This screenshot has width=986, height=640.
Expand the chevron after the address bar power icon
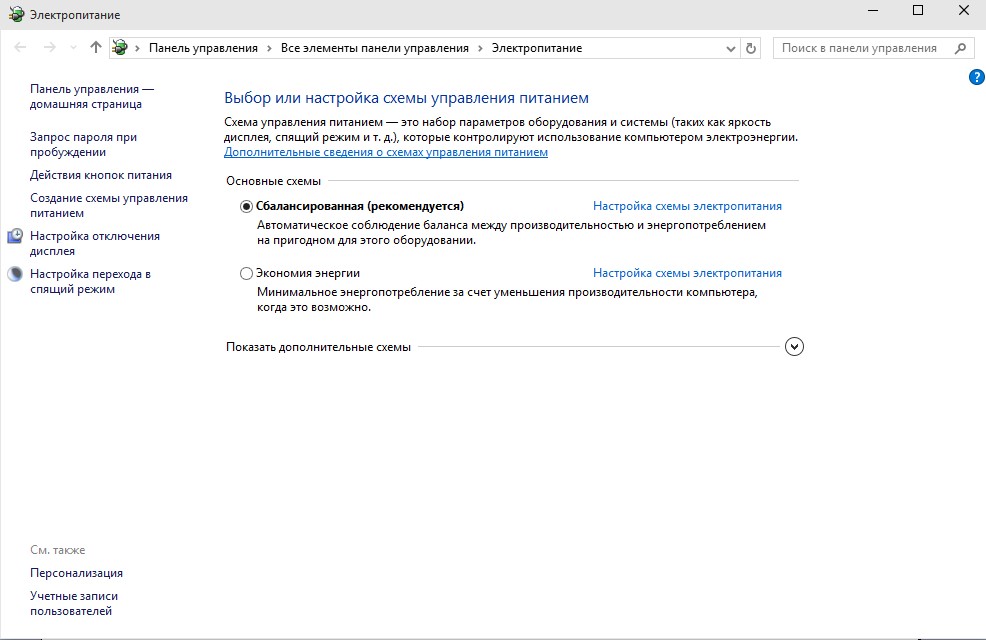[137, 48]
